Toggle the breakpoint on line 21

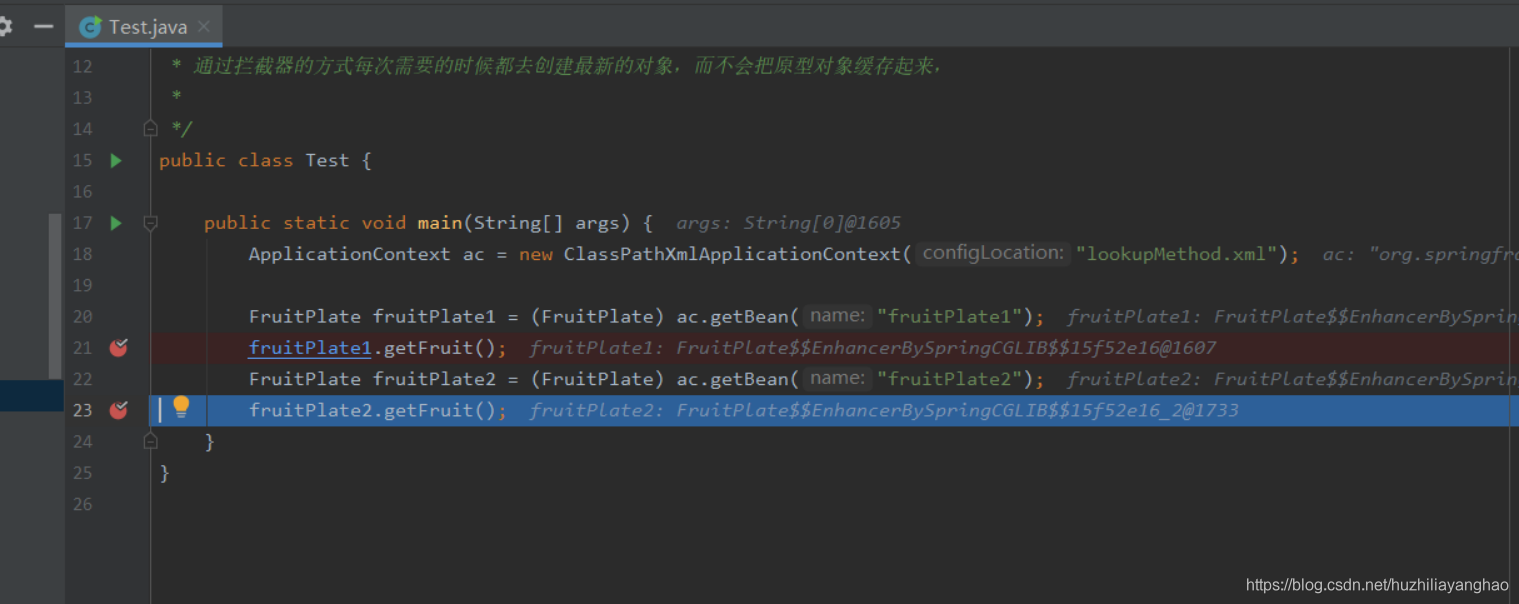click(118, 347)
